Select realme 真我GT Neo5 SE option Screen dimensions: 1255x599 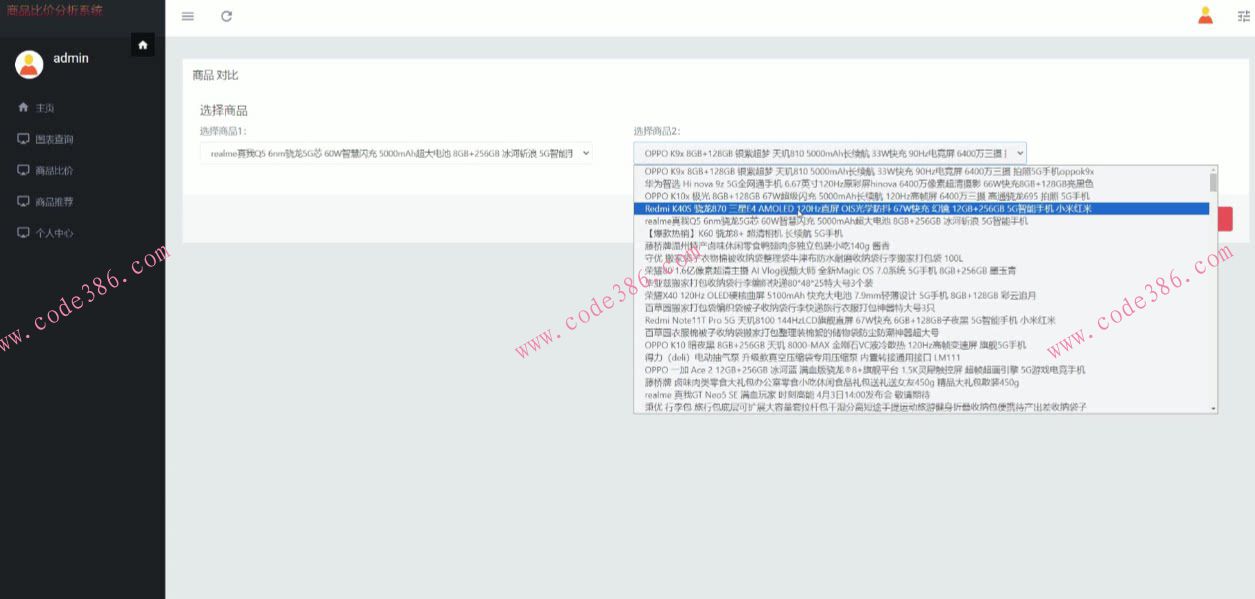pyautogui.click(x=921, y=395)
